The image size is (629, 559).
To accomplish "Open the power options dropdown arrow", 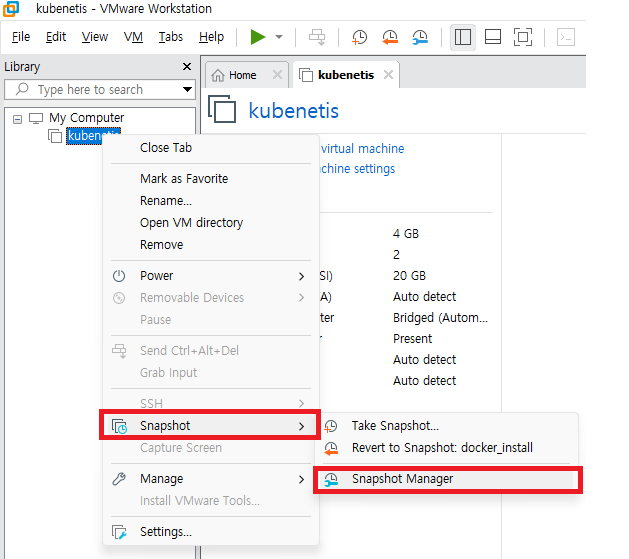I will click(x=279, y=37).
